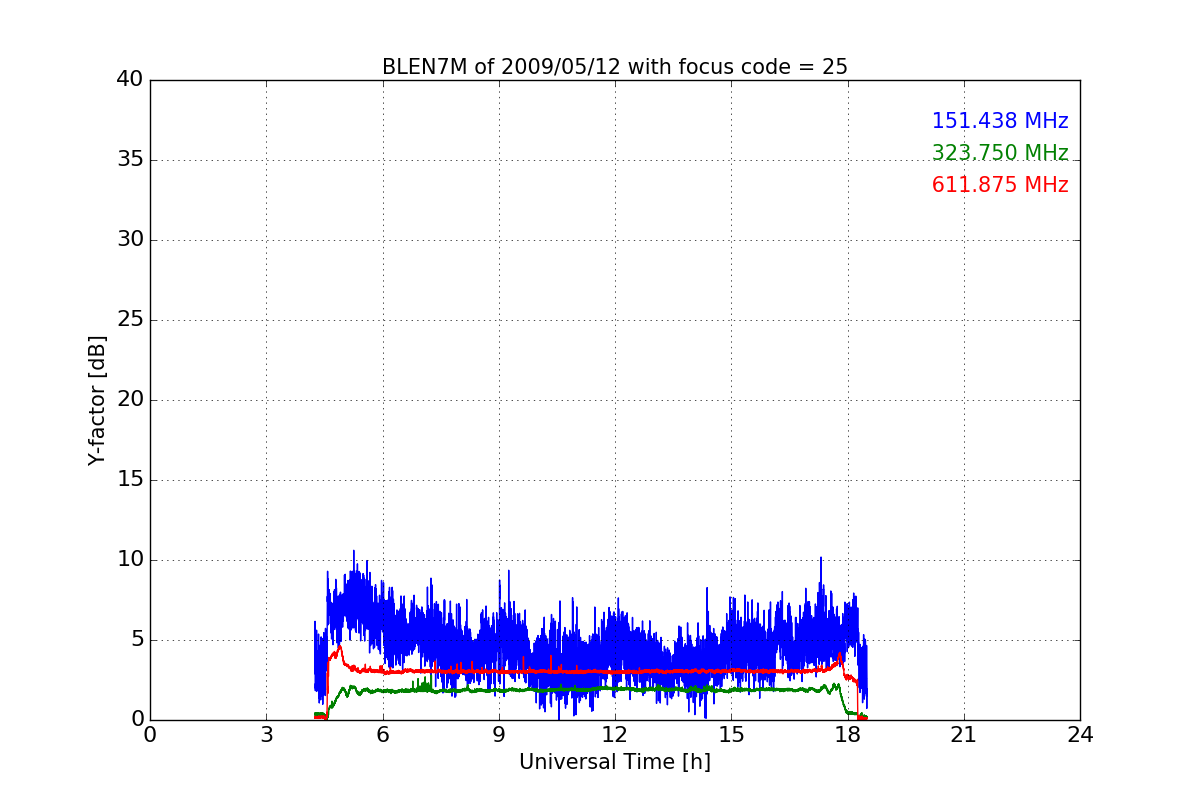The width and height of the screenshot is (1200, 800).
Task: Click the y-axis tick label 20
Action: pyautogui.click(x=129, y=400)
